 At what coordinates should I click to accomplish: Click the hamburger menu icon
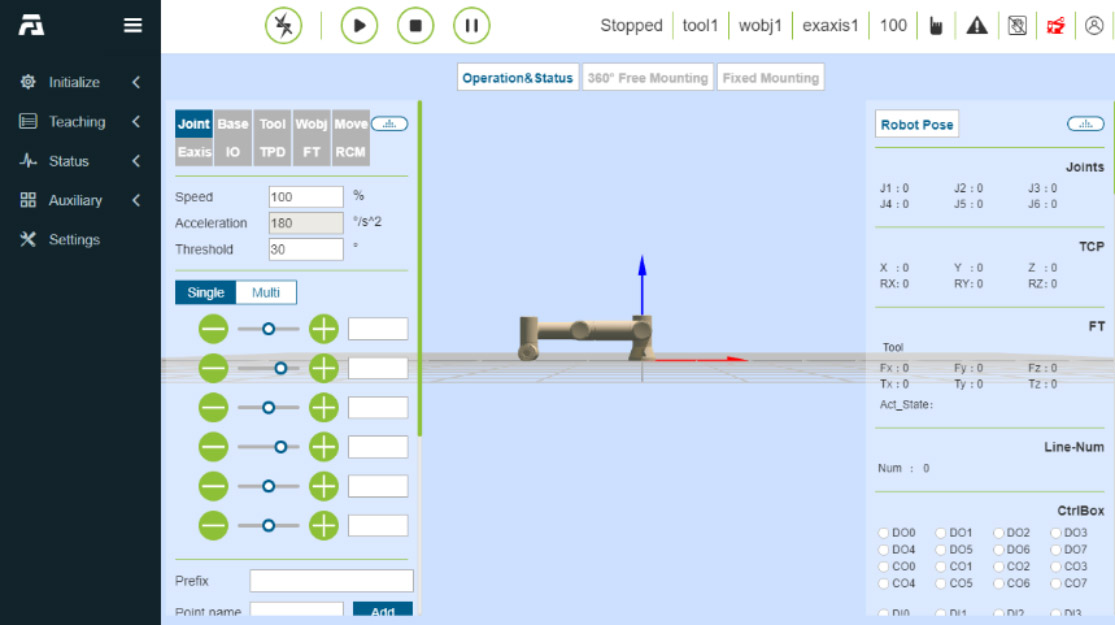[132, 26]
